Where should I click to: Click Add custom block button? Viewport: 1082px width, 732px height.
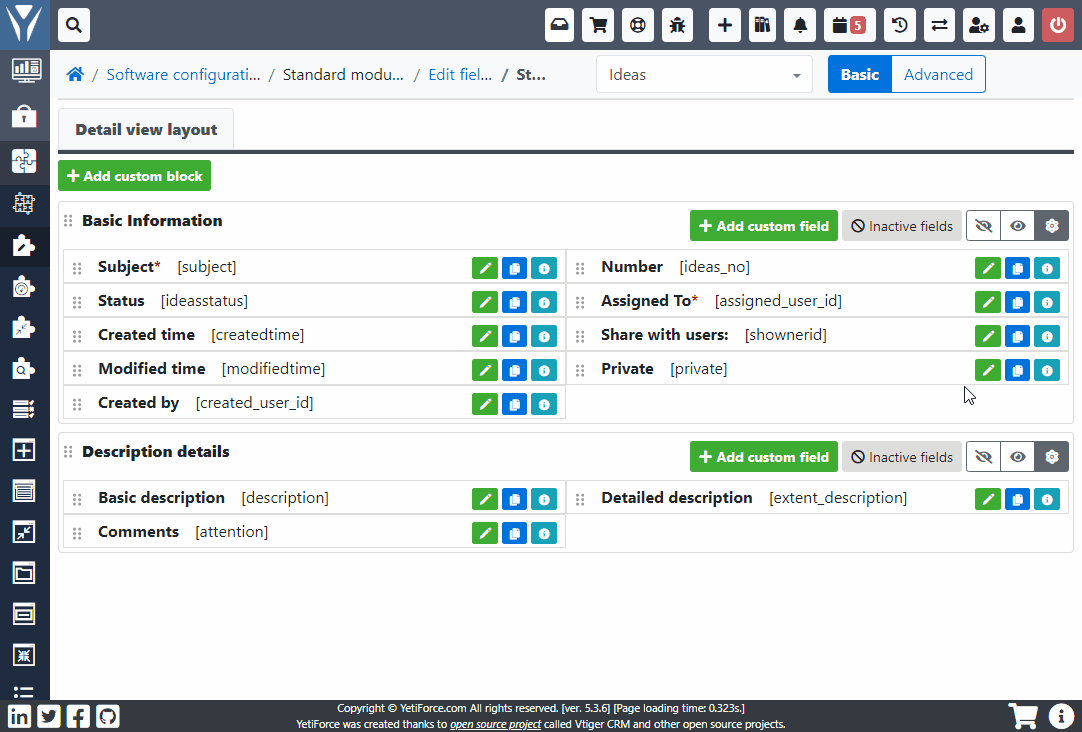tap(135, 176)
